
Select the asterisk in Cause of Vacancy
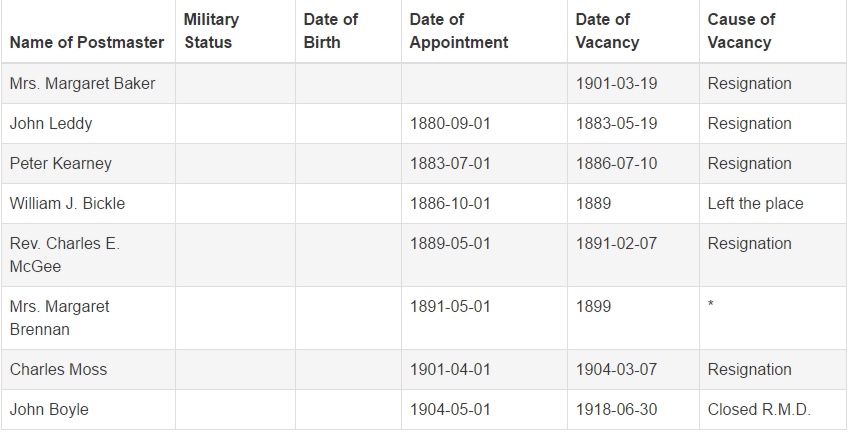pos(711,304)
